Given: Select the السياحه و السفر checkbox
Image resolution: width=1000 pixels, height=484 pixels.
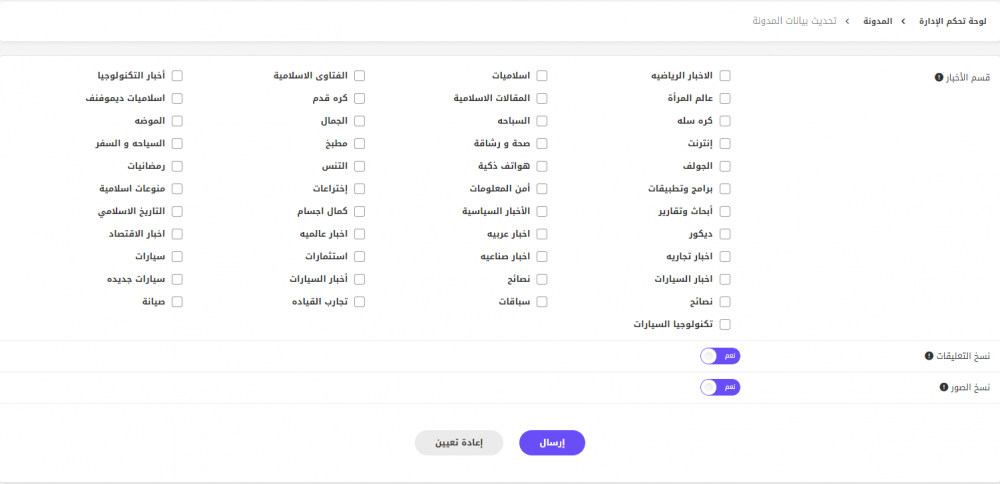Looking at the screenshot, I should click(x=177, y=143).
